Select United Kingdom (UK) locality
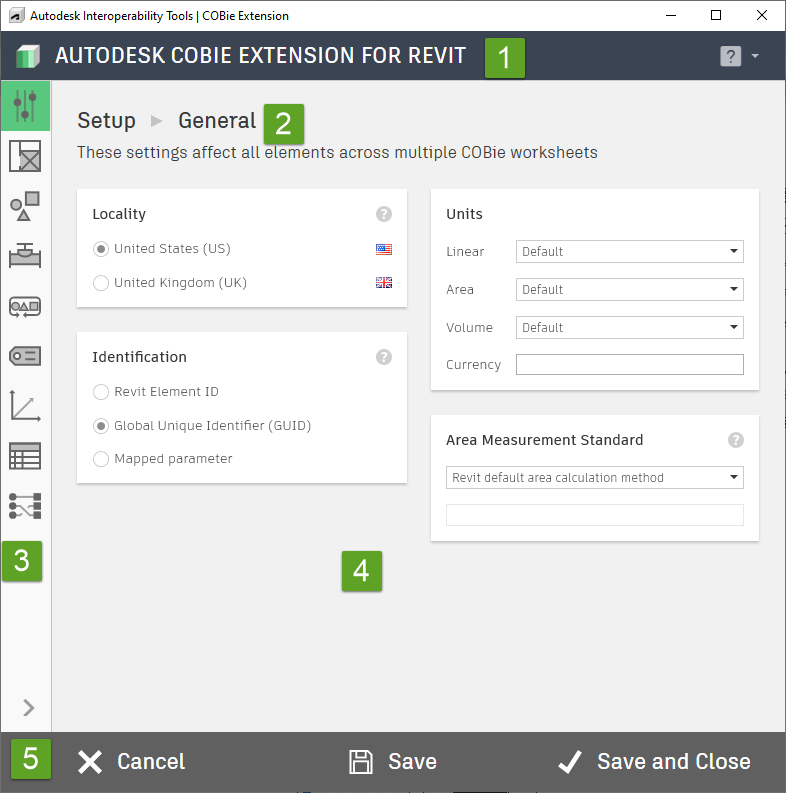The image size is (786, 793). click(170, 283)
